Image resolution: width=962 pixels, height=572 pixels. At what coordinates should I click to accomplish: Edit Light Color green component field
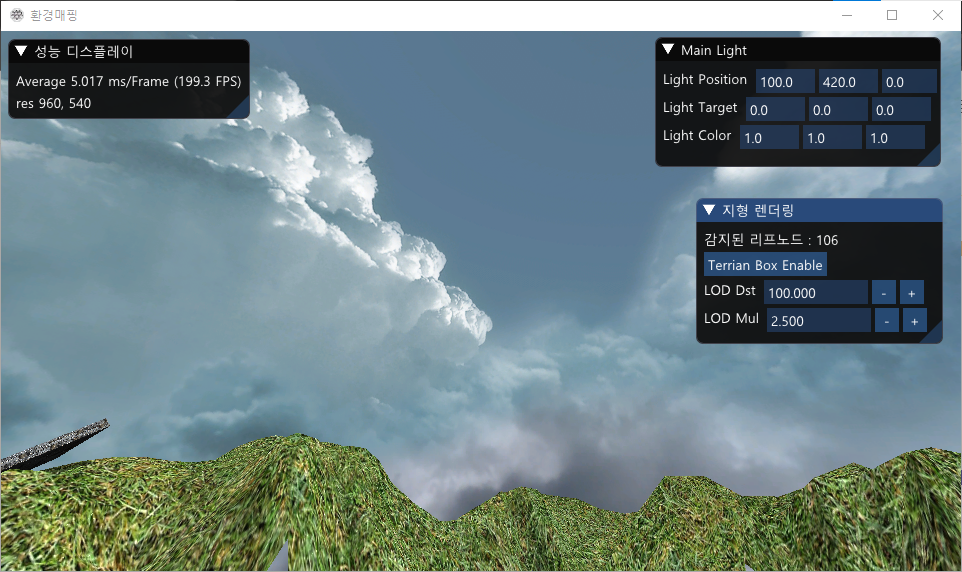pos(833,137)
